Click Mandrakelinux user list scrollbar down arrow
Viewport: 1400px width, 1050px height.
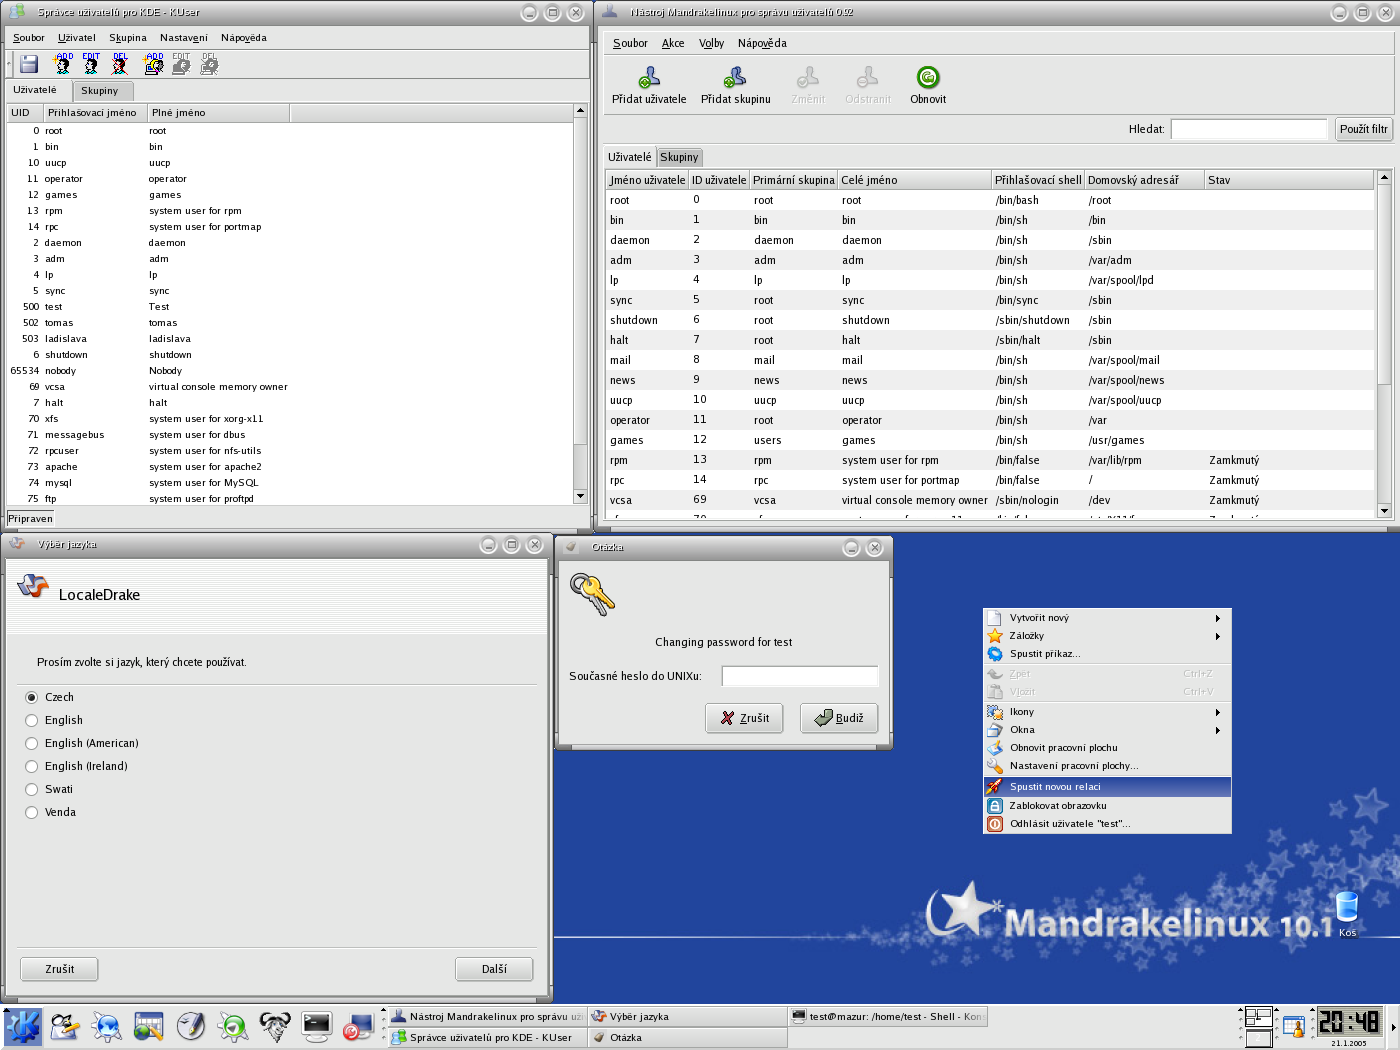point(1385,511)
